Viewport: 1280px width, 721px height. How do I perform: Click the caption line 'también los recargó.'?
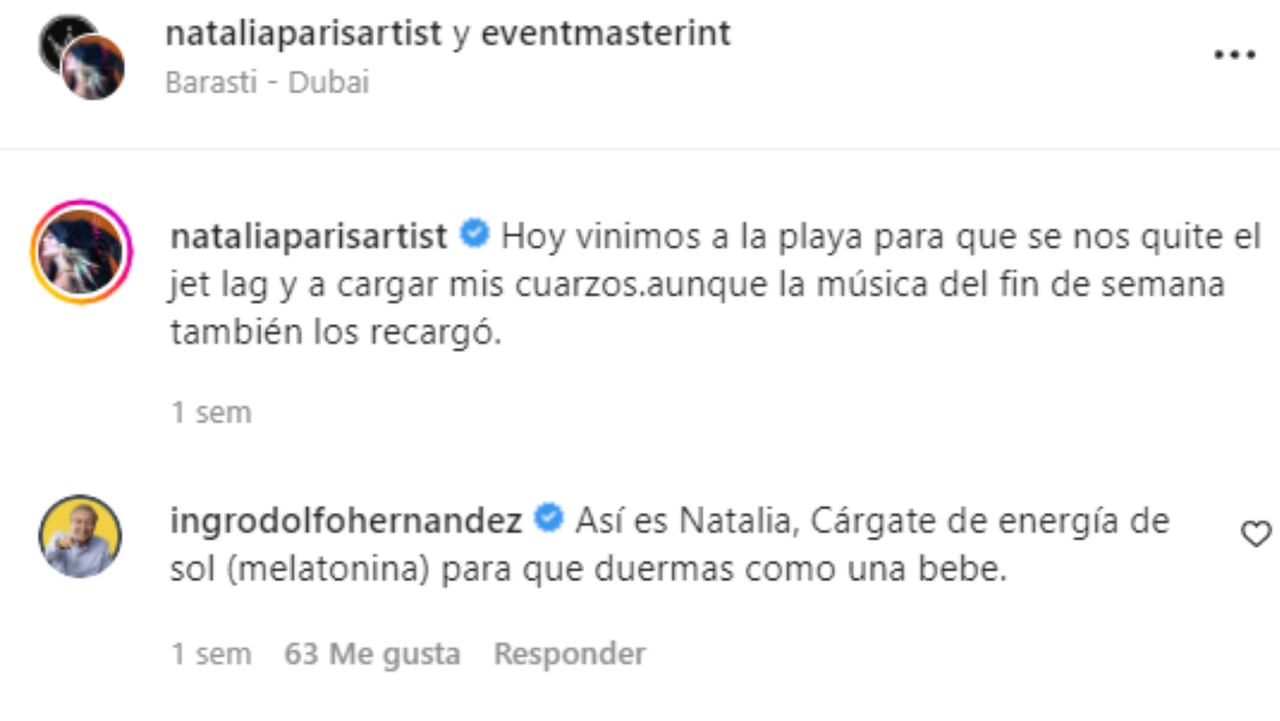pyautogui.click(x=334, y=333)
